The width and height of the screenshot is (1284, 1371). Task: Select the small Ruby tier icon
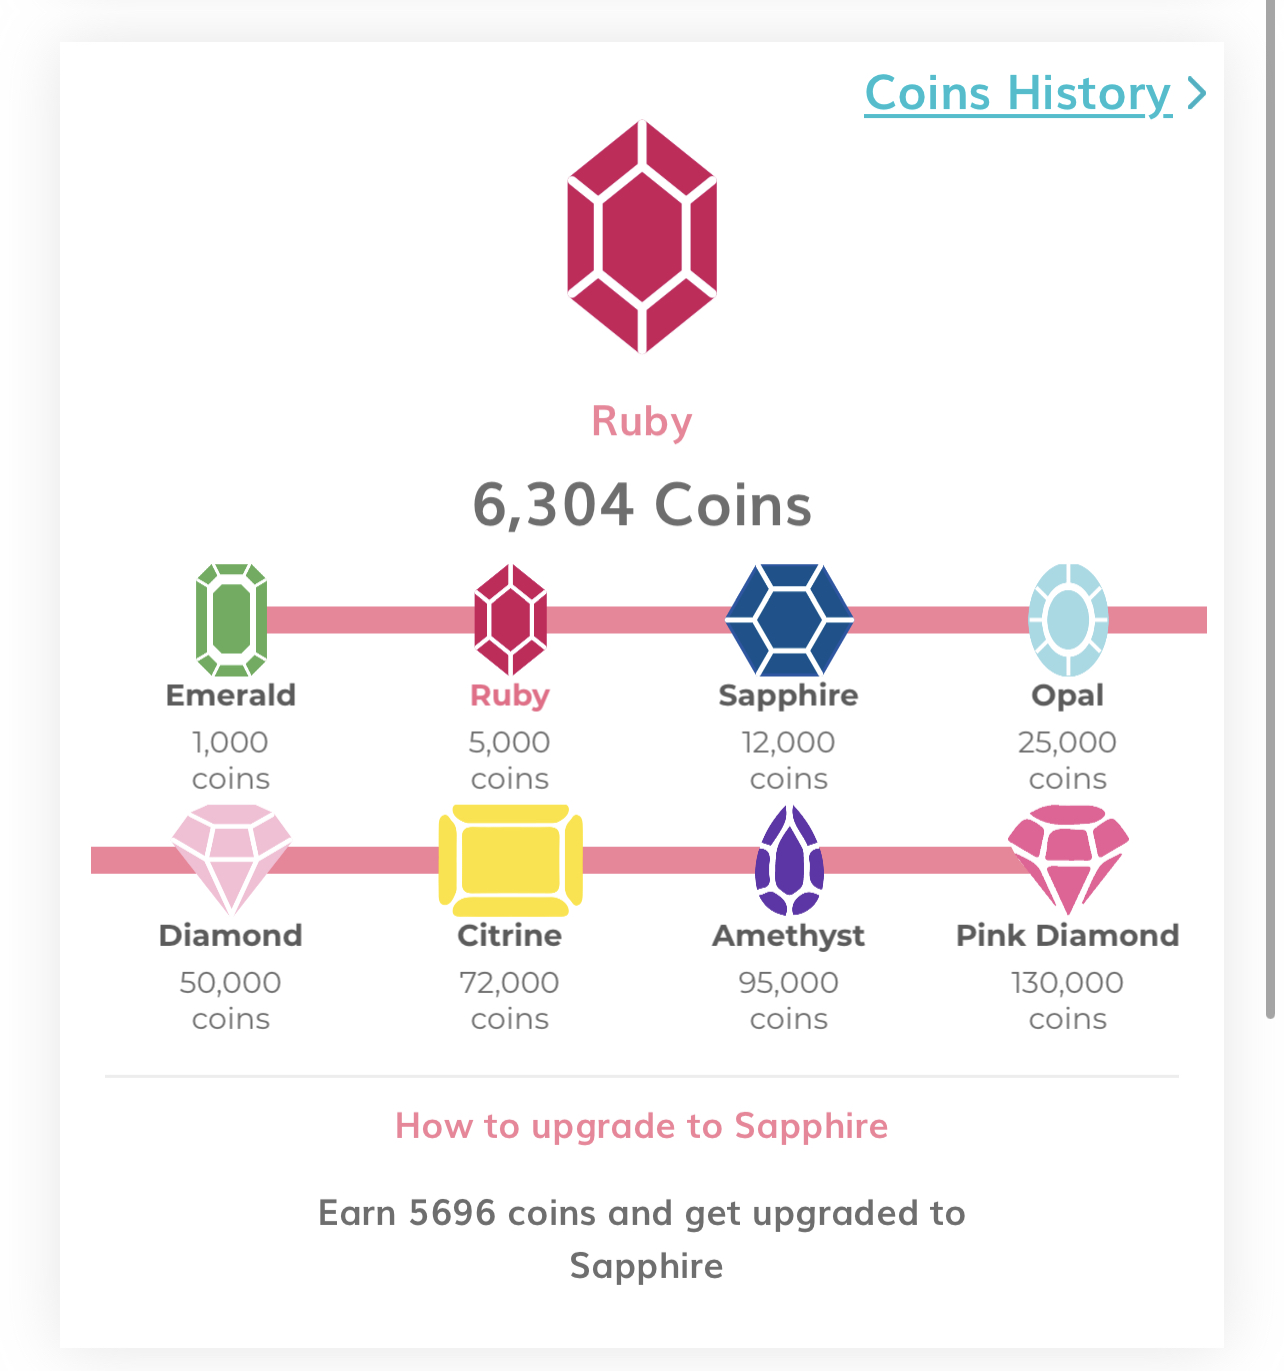pos(510,620)
